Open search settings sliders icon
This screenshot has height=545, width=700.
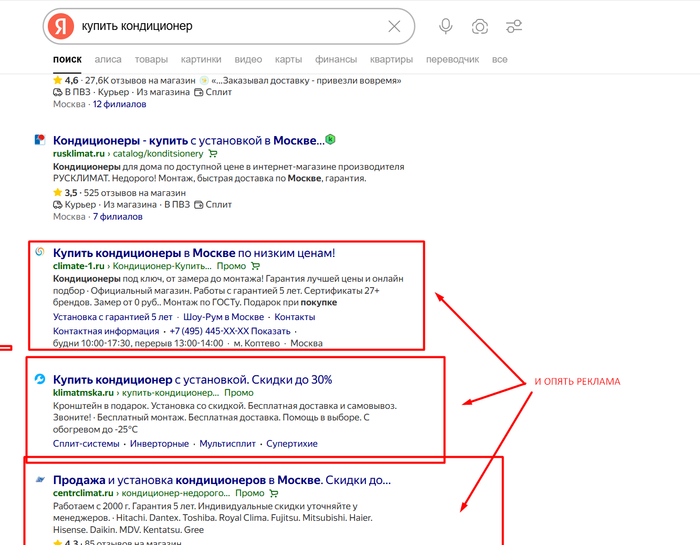514,27
